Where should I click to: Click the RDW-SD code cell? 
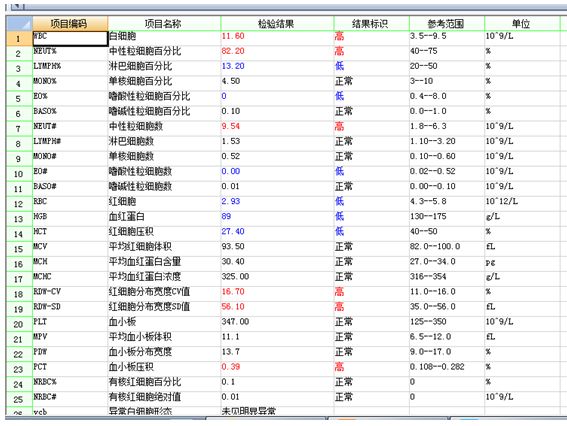click(x=70, y=309)
